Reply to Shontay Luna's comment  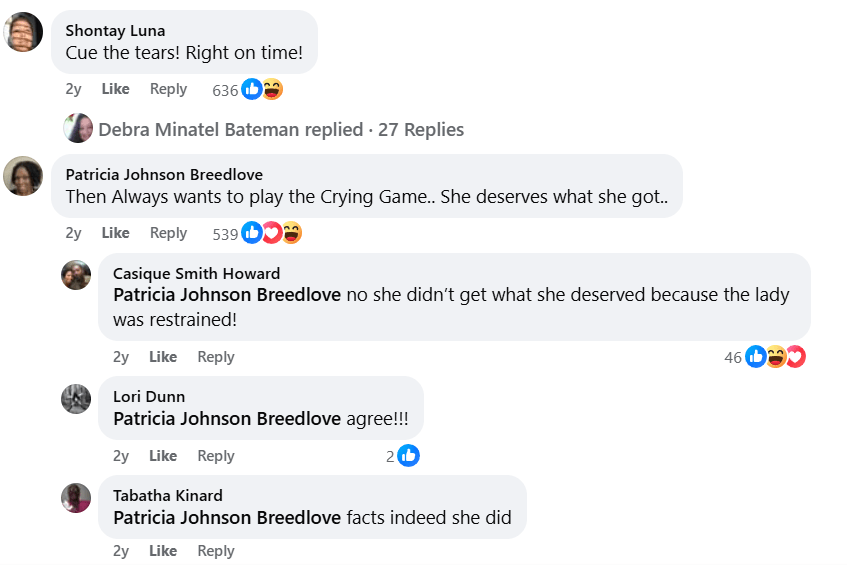pos(168,89)
